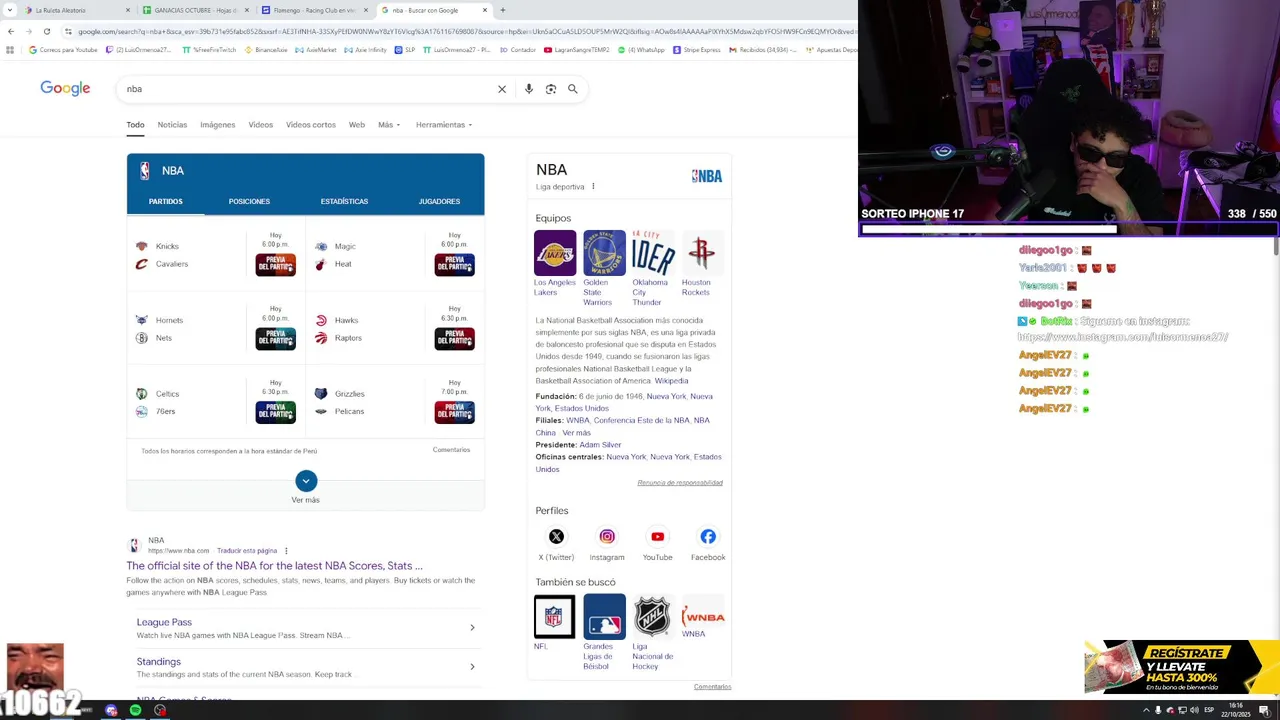
Task: Close the nba - Buscar con Google tab
Action: (x=485, y=10)
